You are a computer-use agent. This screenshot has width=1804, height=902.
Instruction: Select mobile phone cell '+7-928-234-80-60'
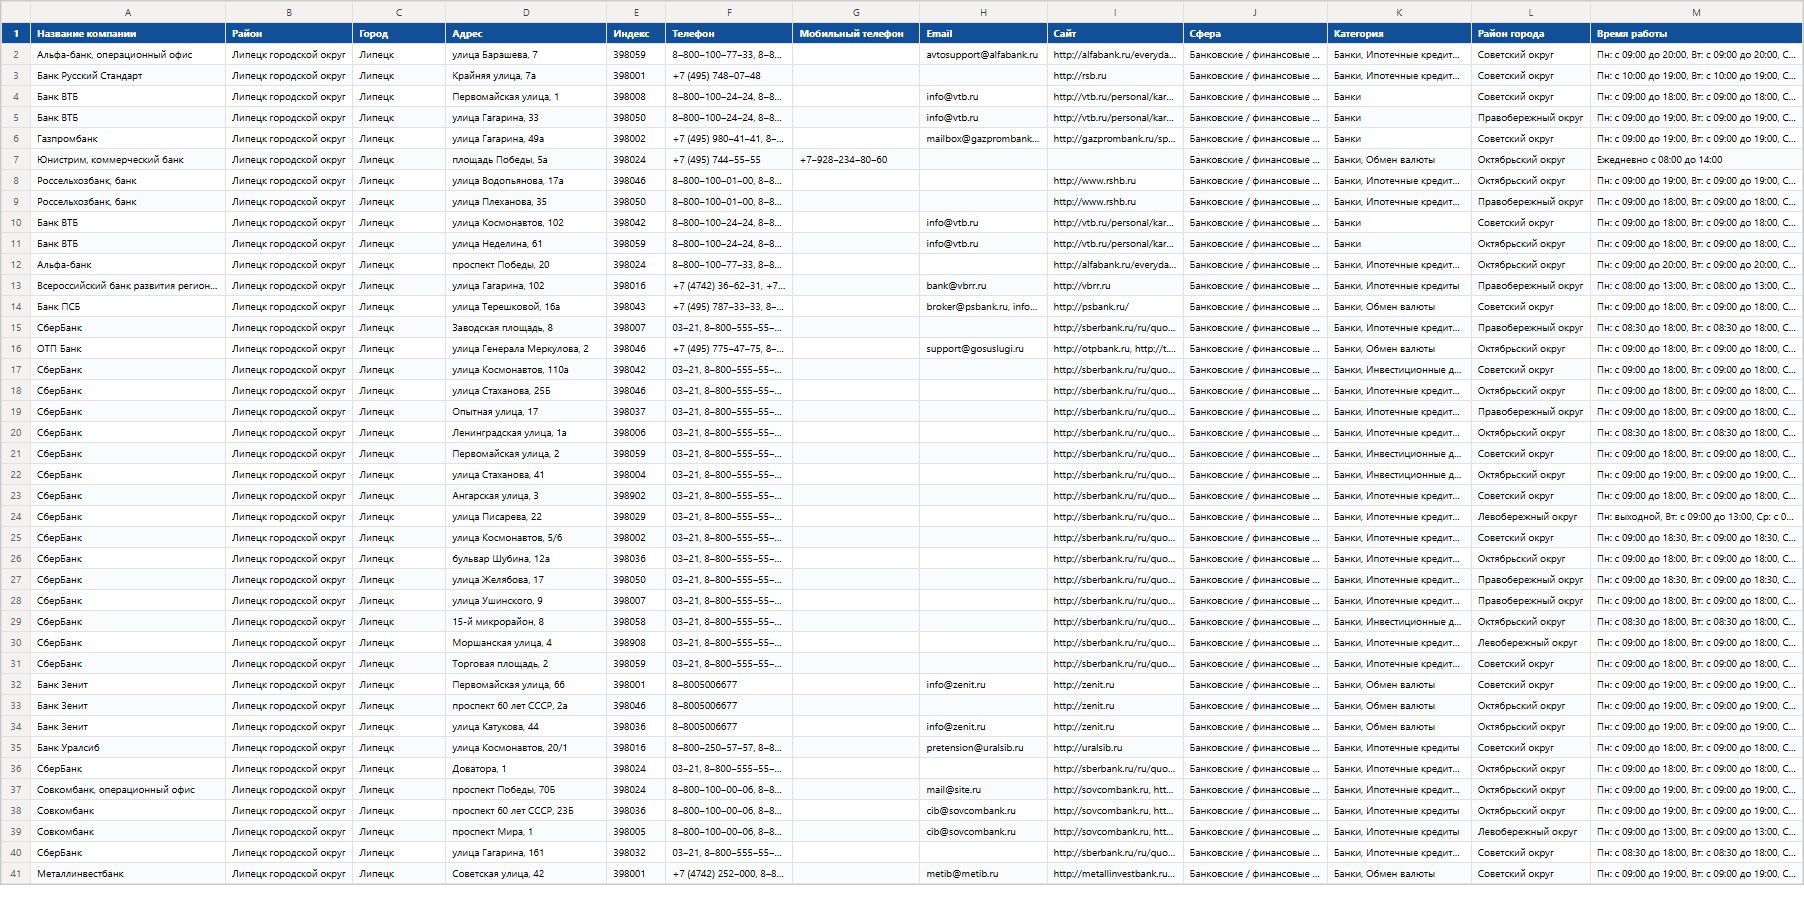click(x=856, y=160)
